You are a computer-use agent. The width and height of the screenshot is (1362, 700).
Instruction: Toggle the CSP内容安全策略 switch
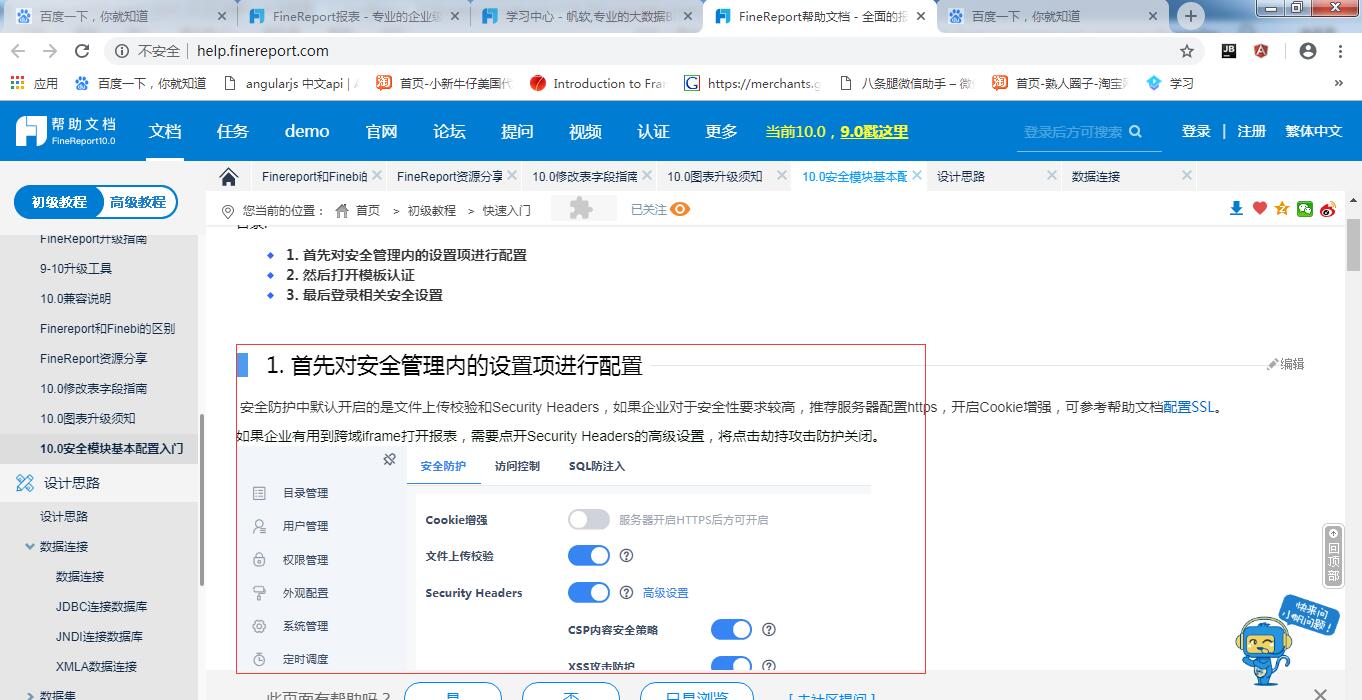coord(732,629)
